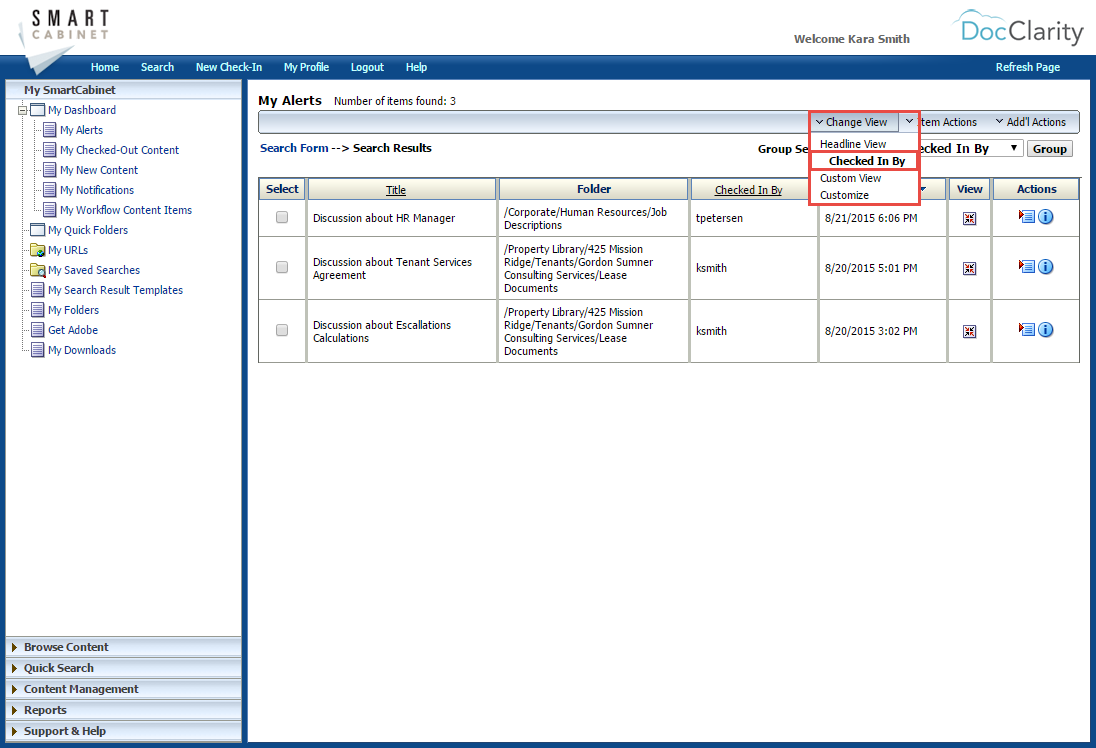The image size is (1096, 748).
Task: Click the actions icon for Discussion about Tenant Services Agreement
Action: [1027, 266]
